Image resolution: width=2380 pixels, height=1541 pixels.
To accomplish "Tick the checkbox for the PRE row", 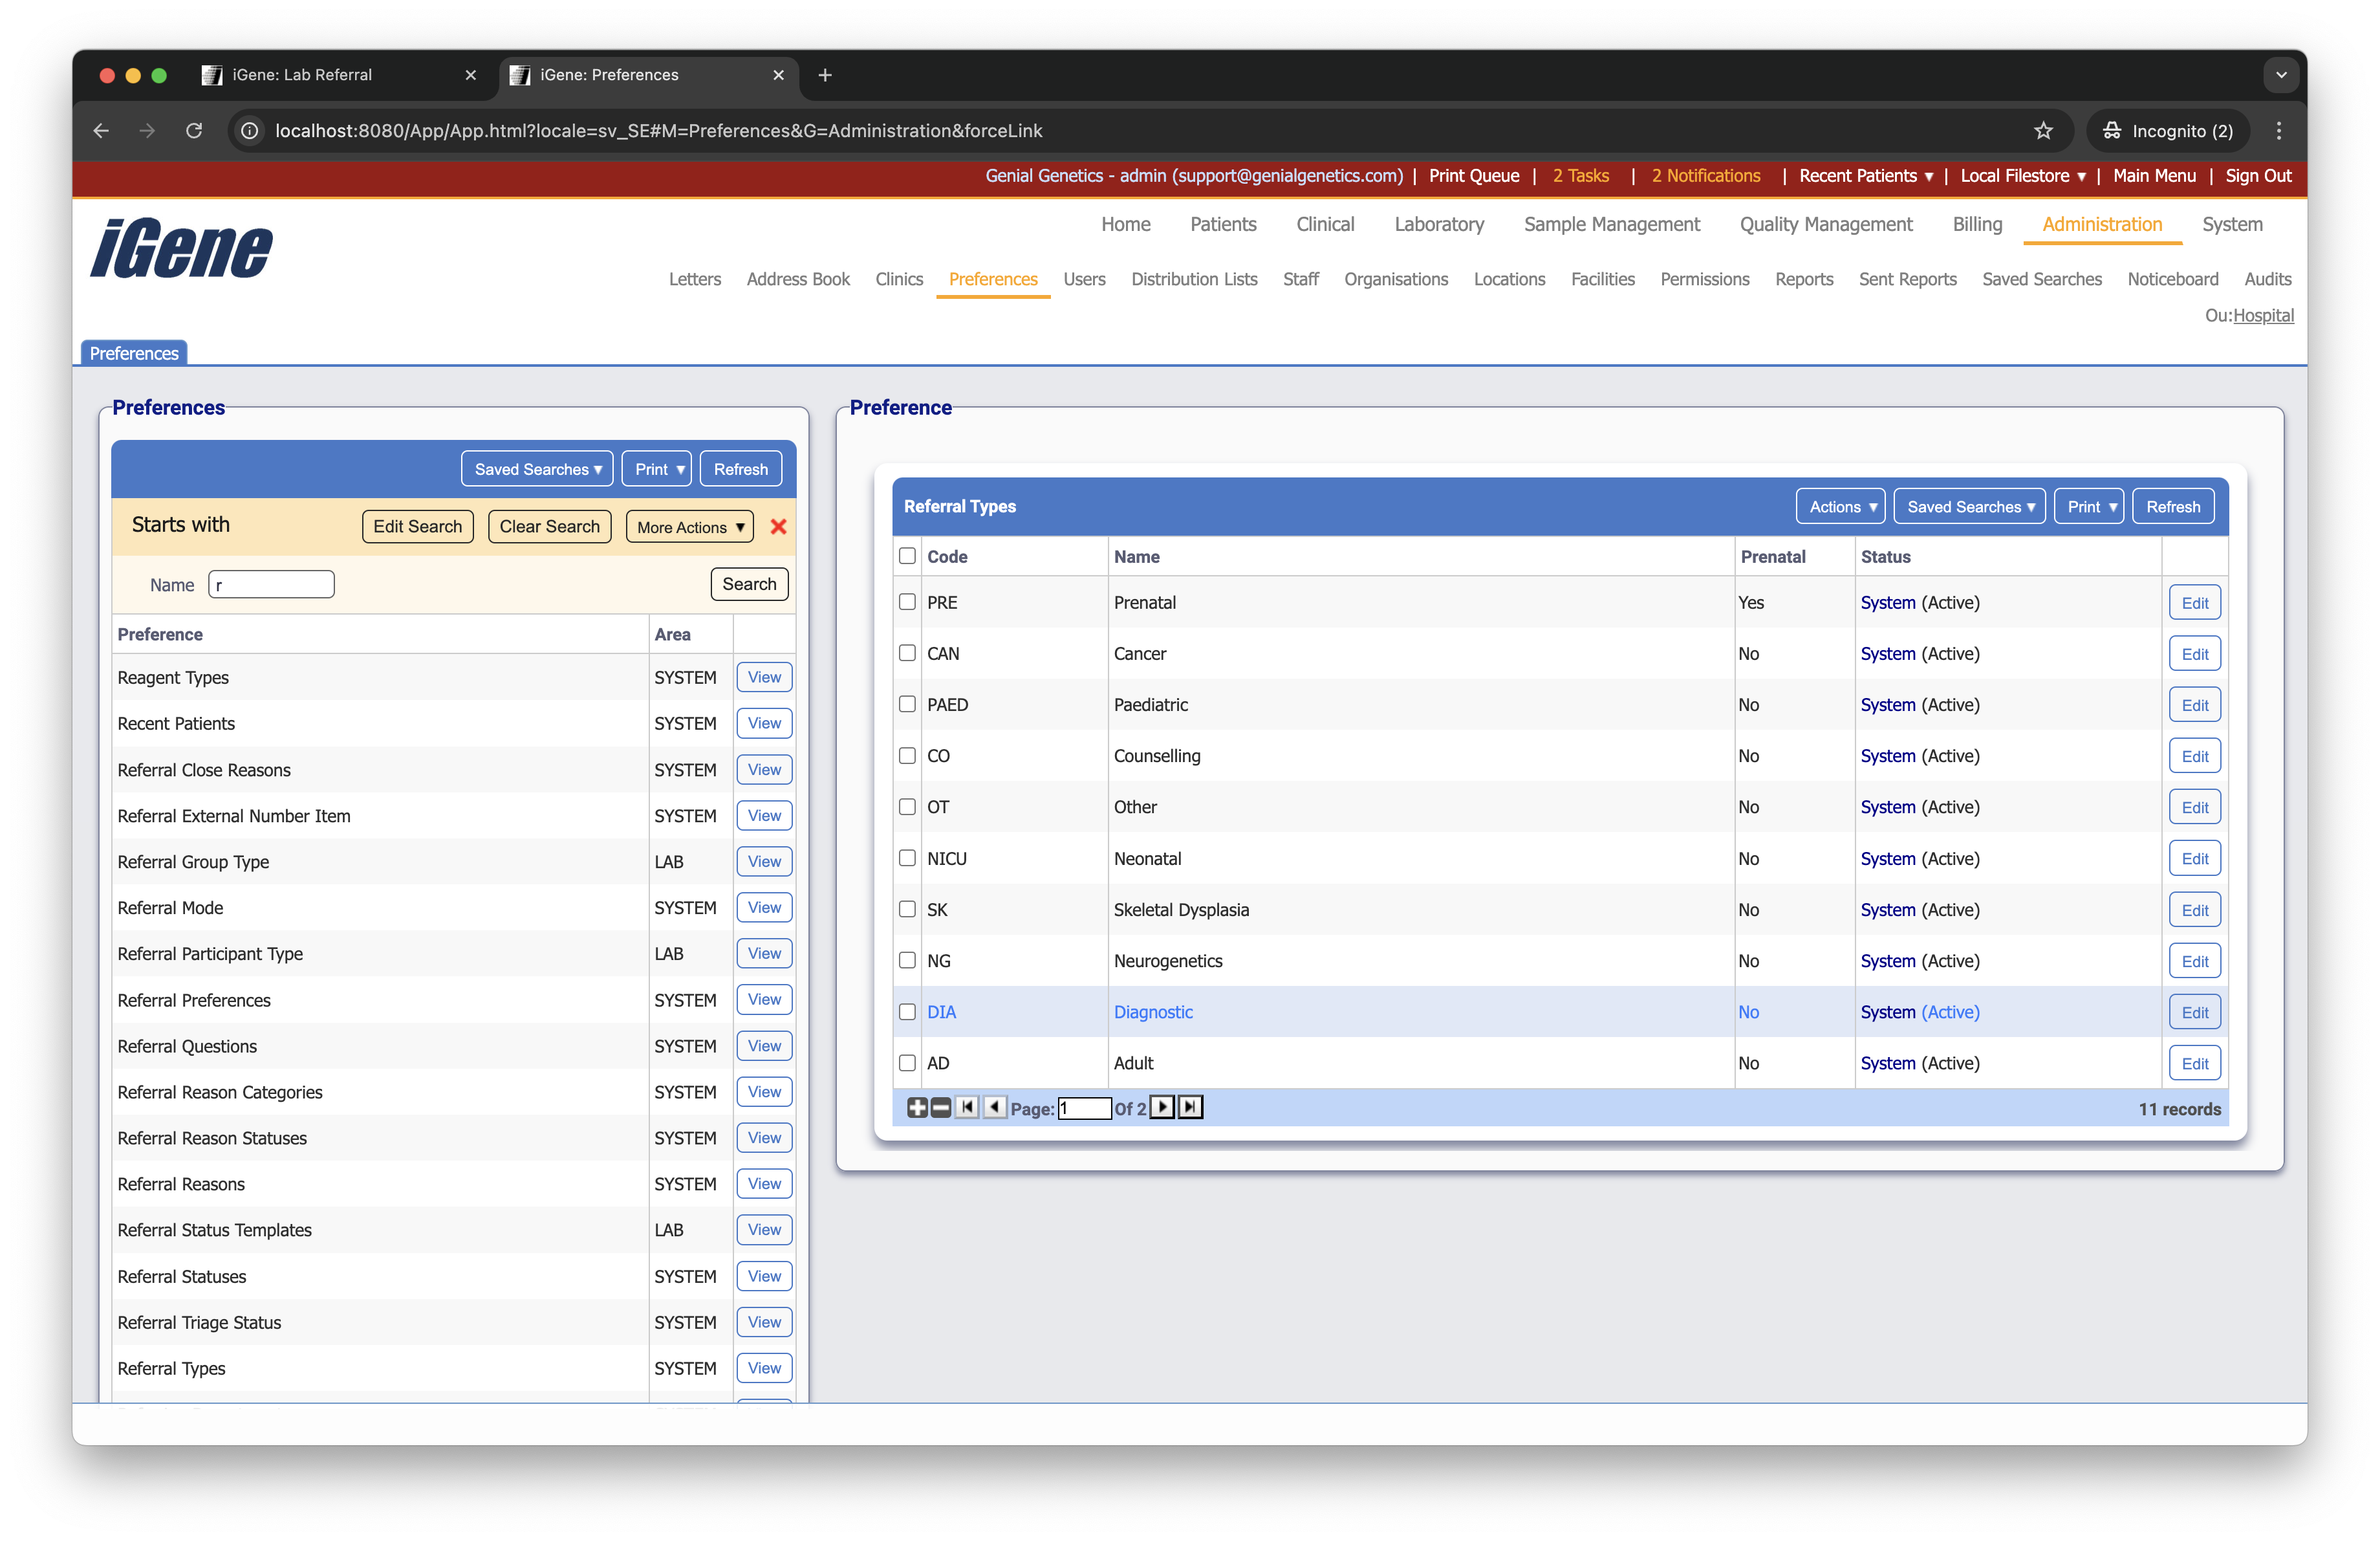I will [x=907, y=602].
